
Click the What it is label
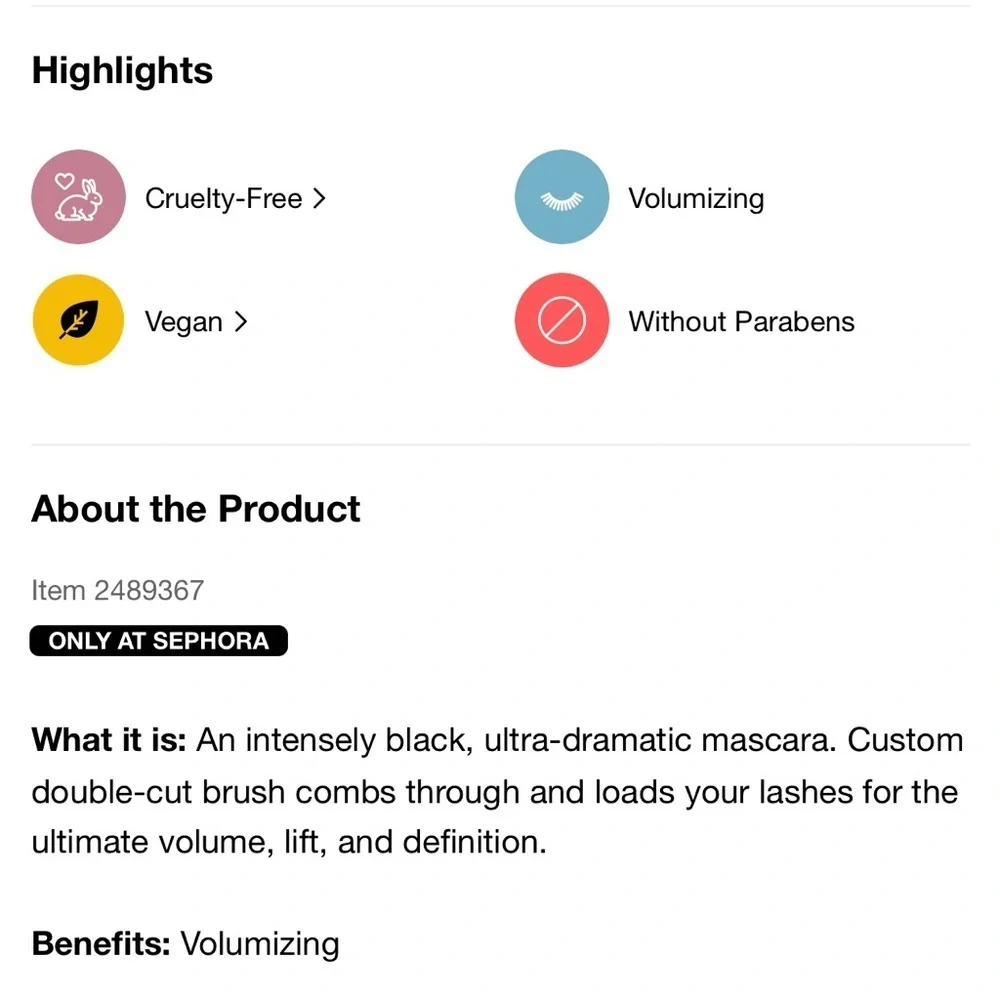[x=108, y=740]
